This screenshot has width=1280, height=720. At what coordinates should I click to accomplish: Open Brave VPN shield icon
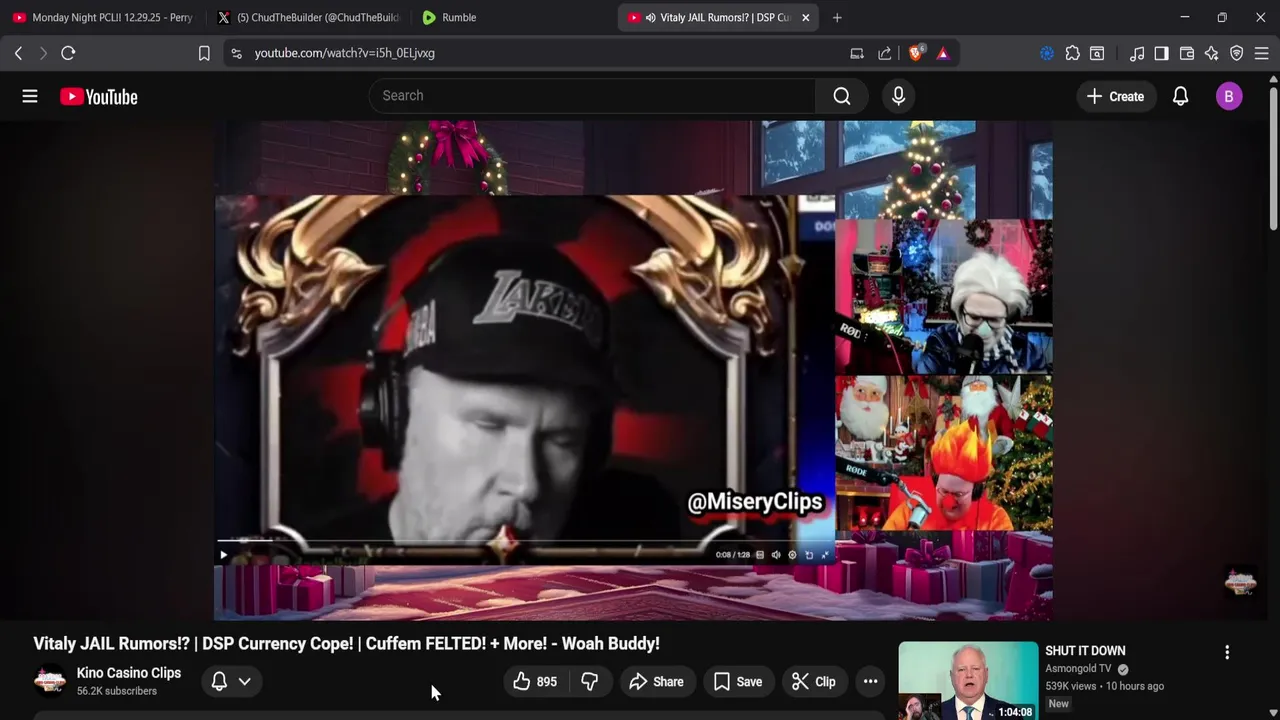1237,53
